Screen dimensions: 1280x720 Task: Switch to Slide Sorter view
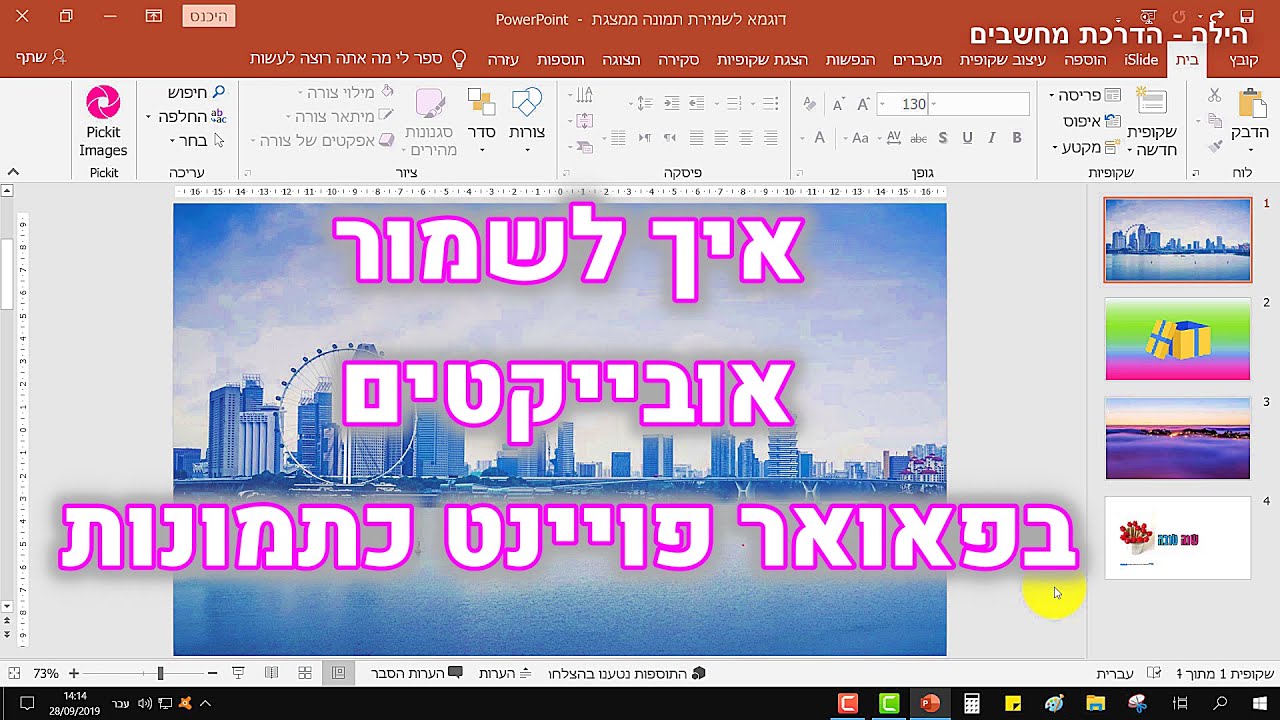305,673
